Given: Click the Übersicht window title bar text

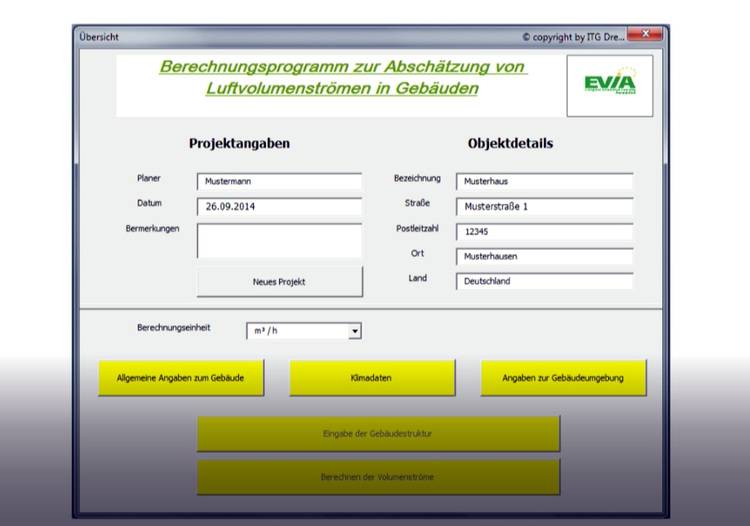Looking at the screenshot, I should [99, 37].
